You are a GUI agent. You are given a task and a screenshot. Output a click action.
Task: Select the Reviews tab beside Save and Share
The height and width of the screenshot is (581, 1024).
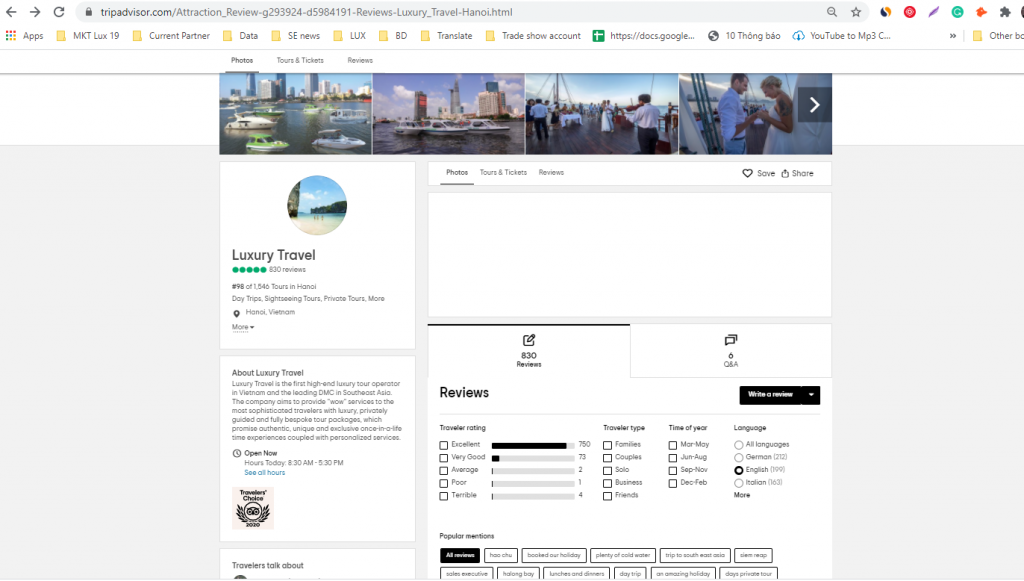coord(551,172)
